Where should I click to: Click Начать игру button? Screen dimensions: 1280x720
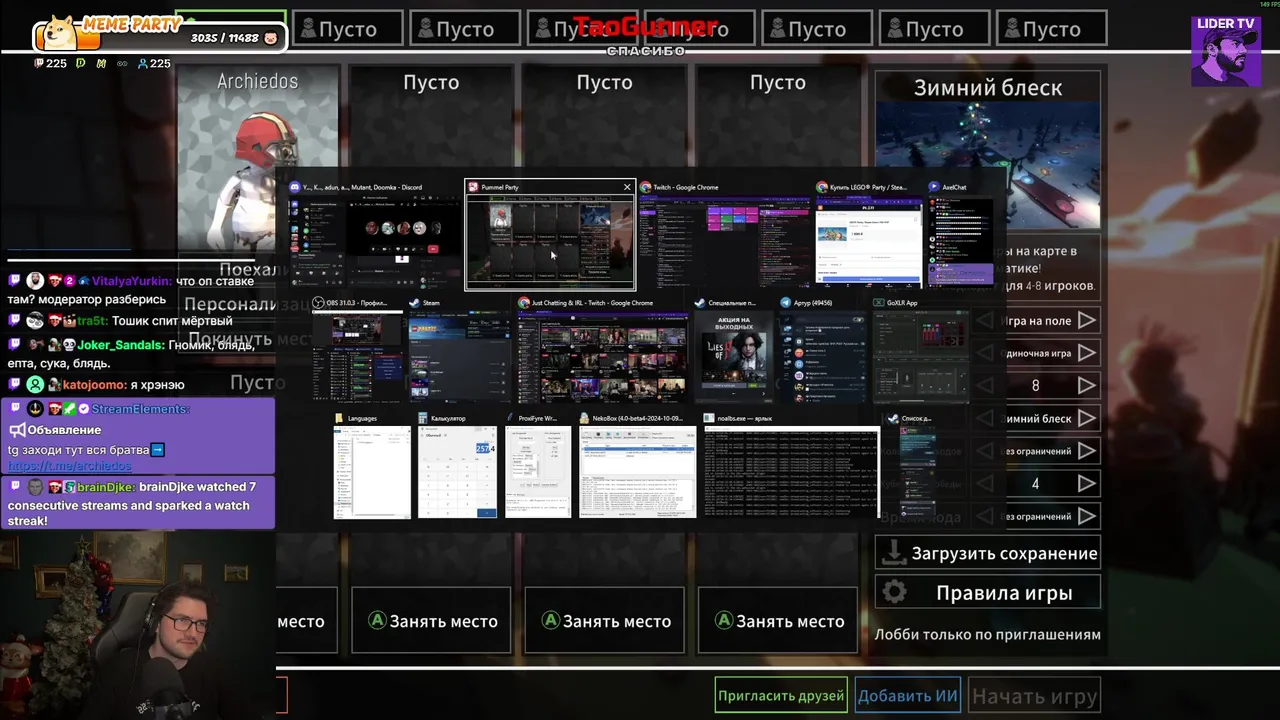tap(1034, 695)
